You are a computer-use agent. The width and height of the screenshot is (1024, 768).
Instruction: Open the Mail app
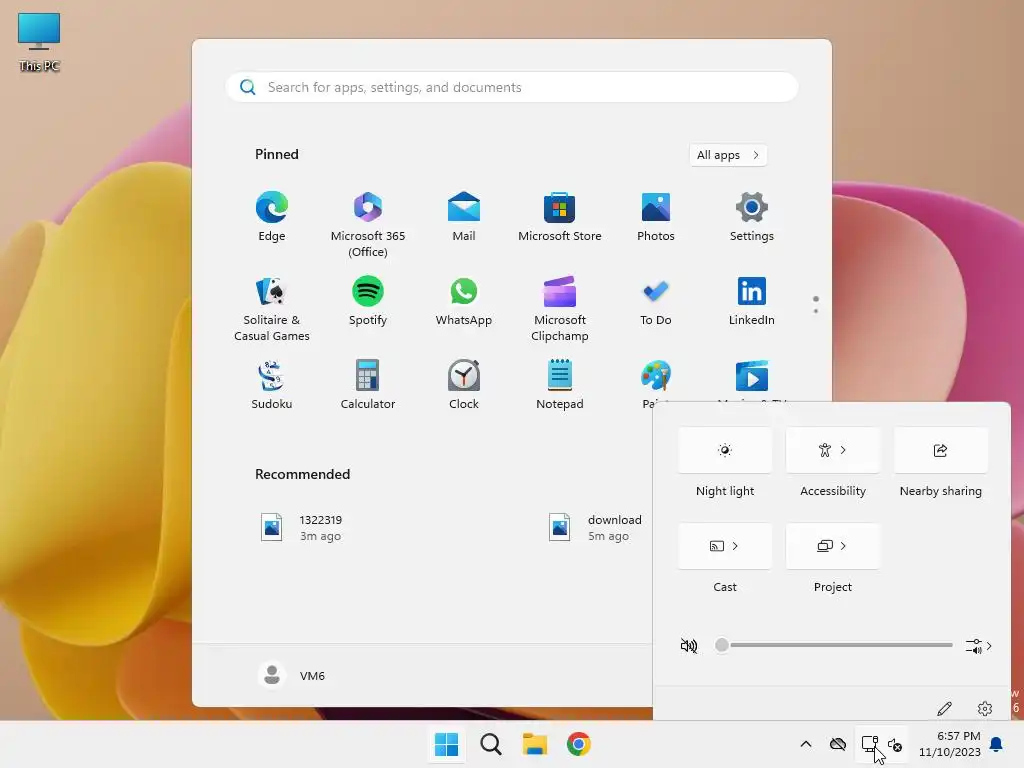click(x=464, y=217)
